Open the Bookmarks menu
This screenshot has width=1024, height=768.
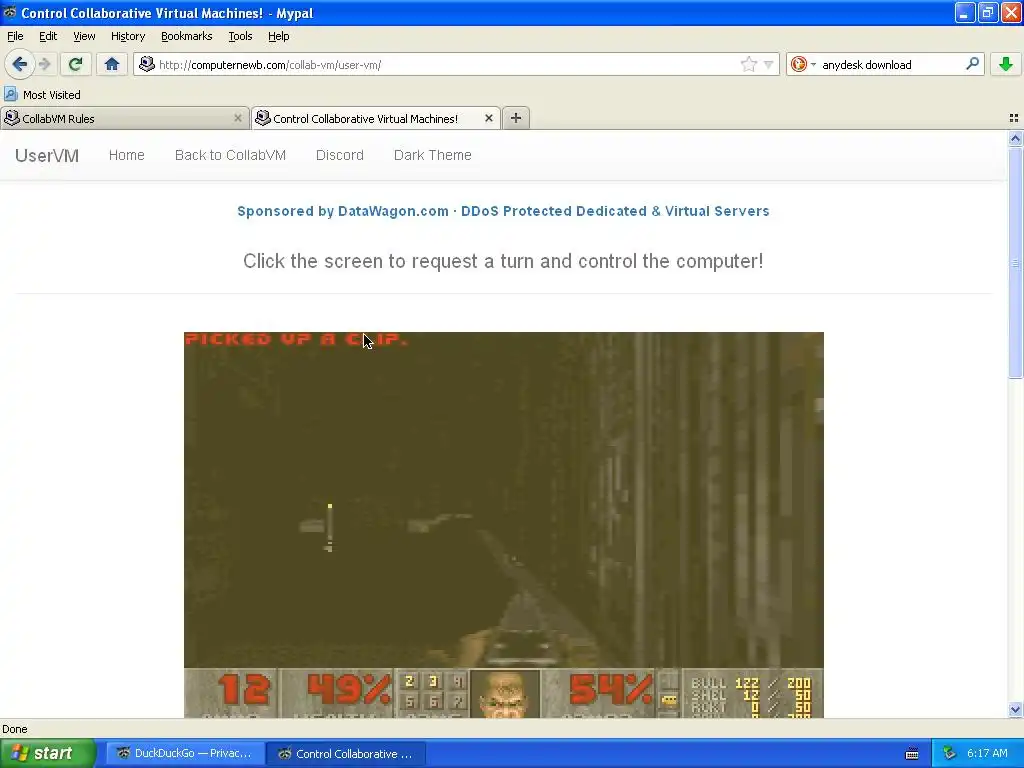[x=186, y=36]
